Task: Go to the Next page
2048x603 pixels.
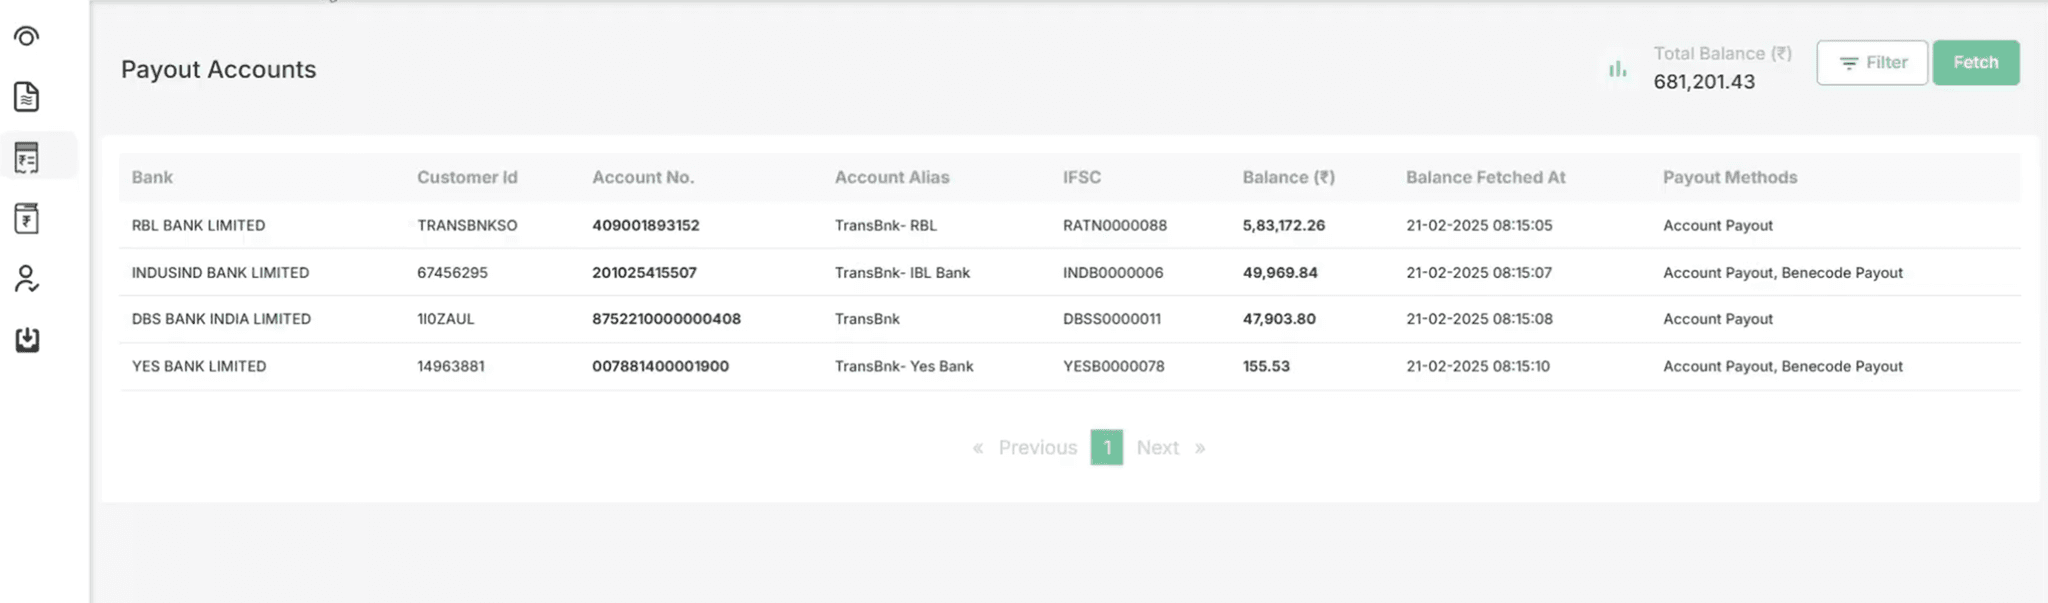Action: (x=1157, y=448)
